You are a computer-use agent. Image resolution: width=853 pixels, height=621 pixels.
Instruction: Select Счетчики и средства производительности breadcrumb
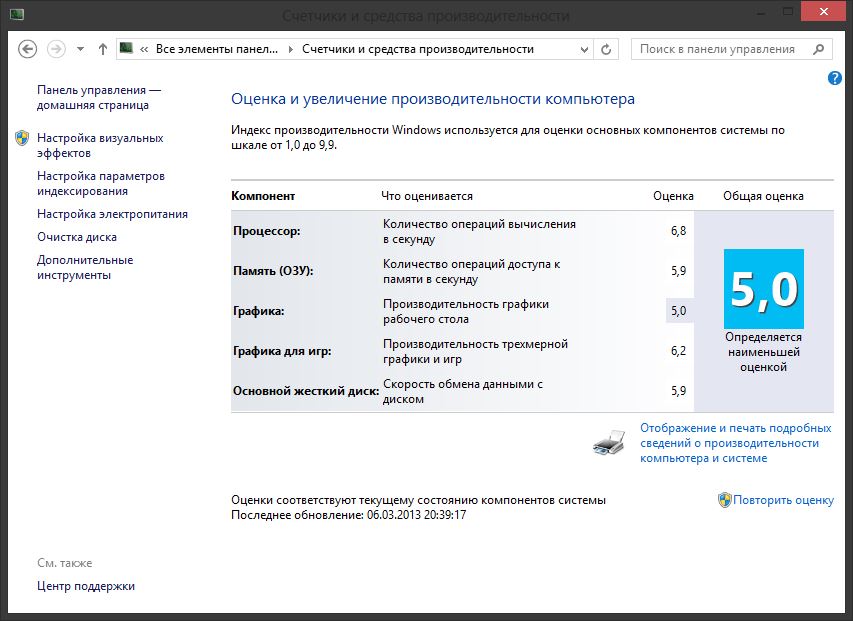[418, 49]
